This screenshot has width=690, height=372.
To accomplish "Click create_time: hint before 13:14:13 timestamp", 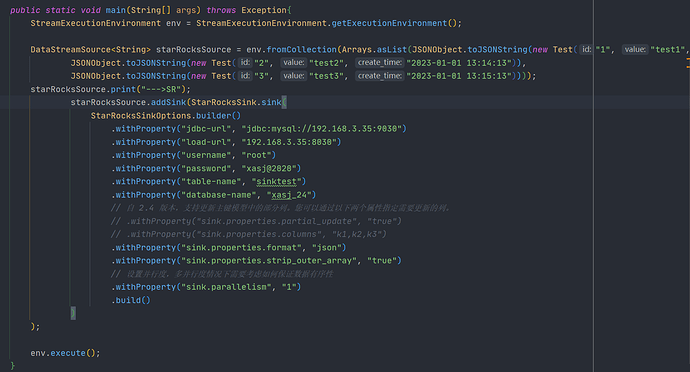I will tap(379, 63).
